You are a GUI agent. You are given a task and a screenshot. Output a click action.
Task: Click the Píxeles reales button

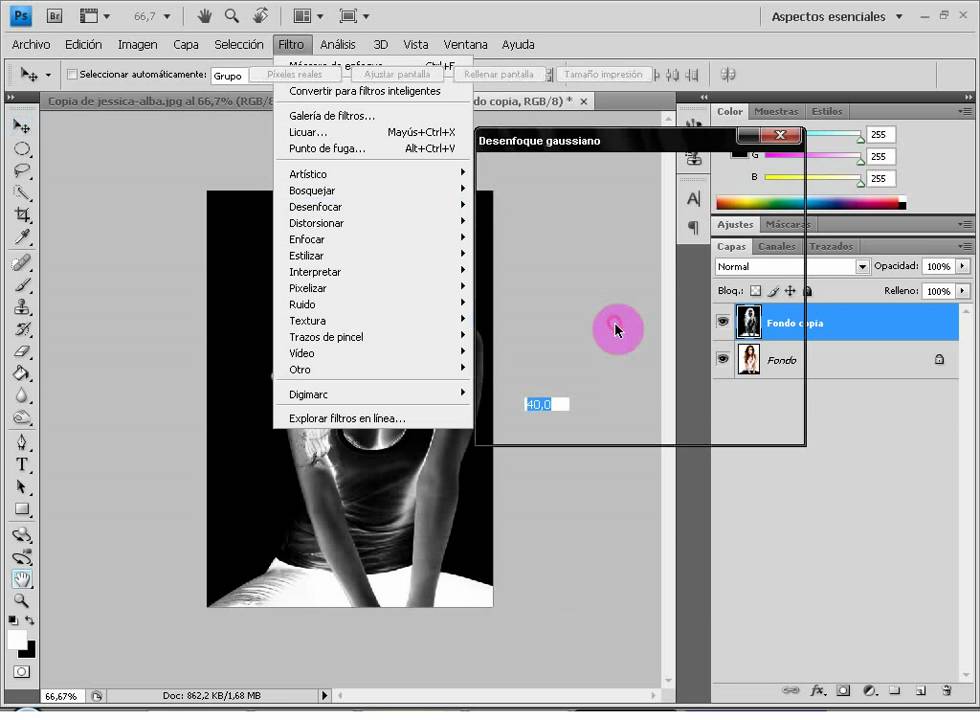[x=294, y=74]
